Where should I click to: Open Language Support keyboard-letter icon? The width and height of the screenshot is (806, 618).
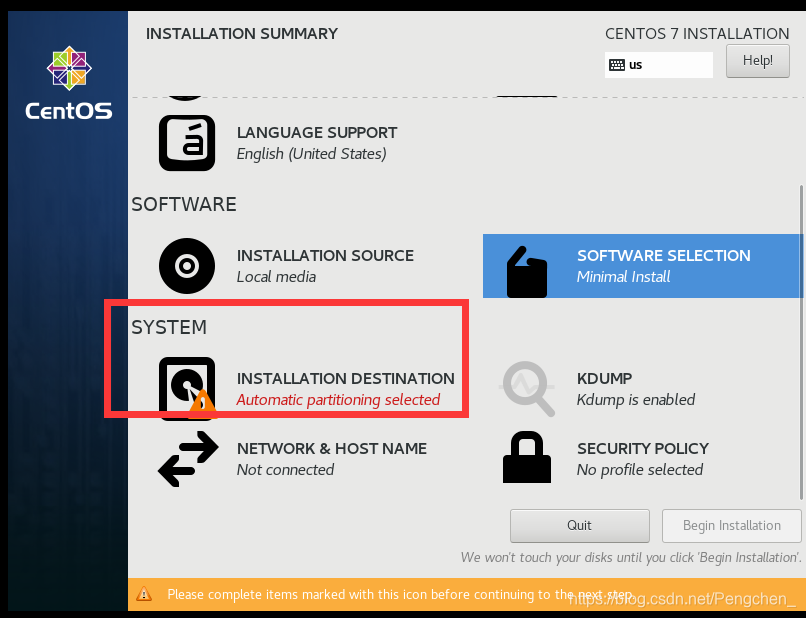pos(187,143)
